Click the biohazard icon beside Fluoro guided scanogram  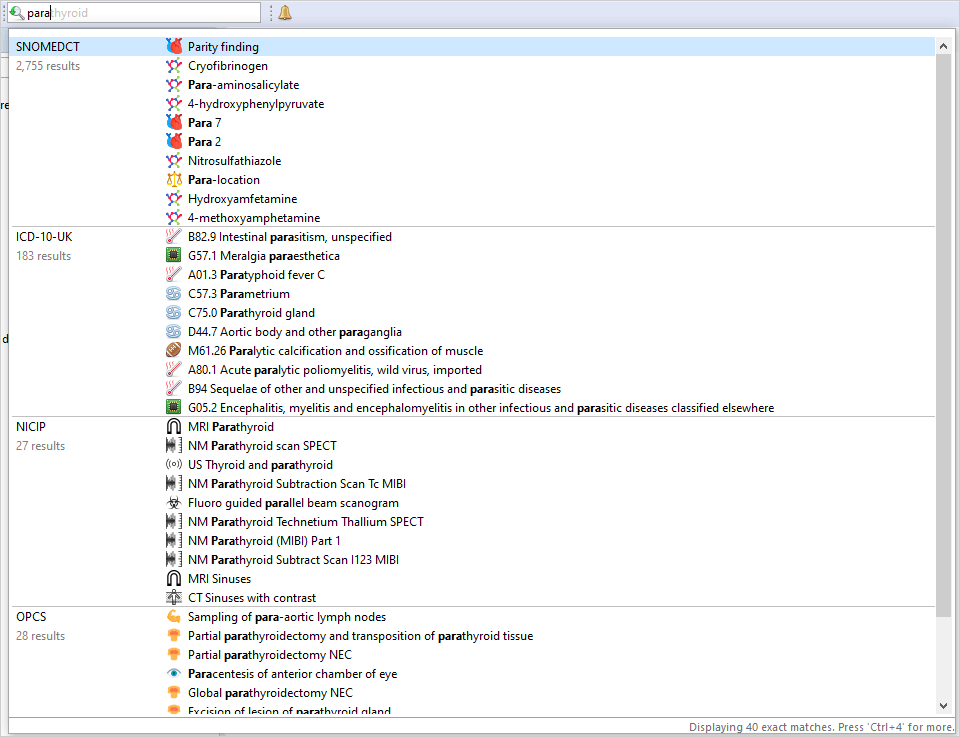coord(174,503)
